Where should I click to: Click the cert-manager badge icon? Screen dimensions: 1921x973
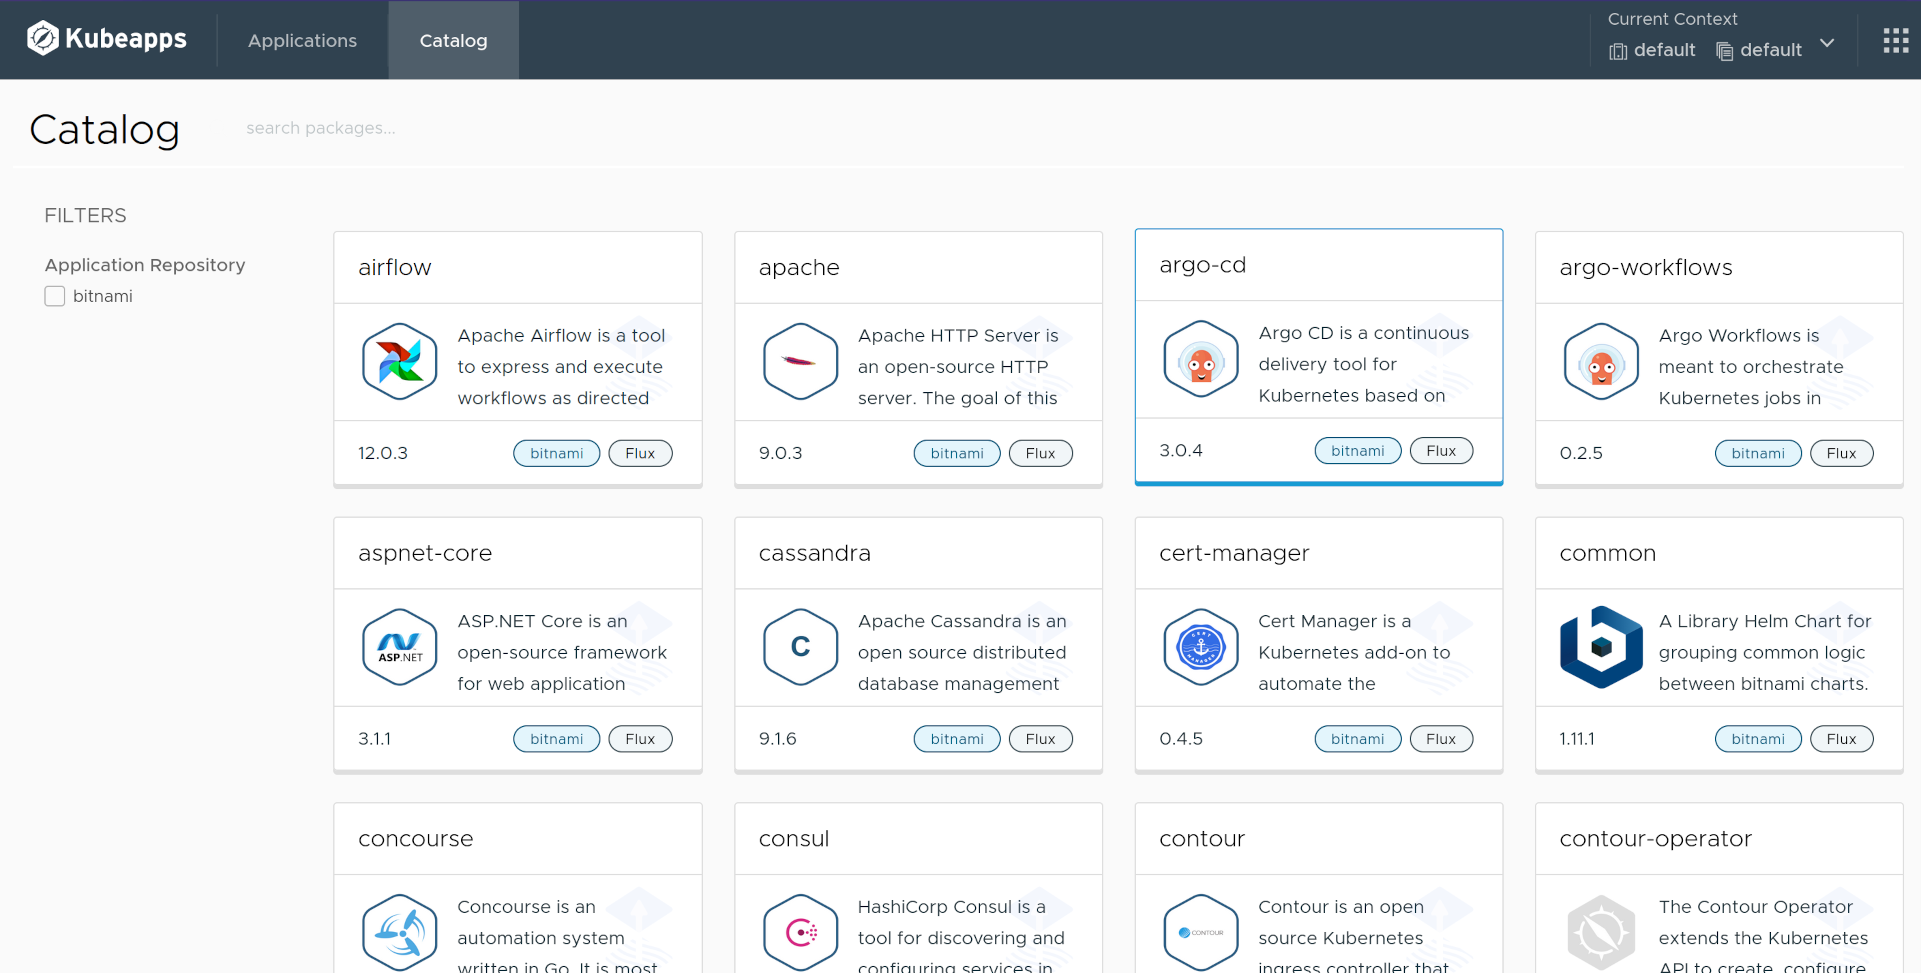tap(1200, 647)
